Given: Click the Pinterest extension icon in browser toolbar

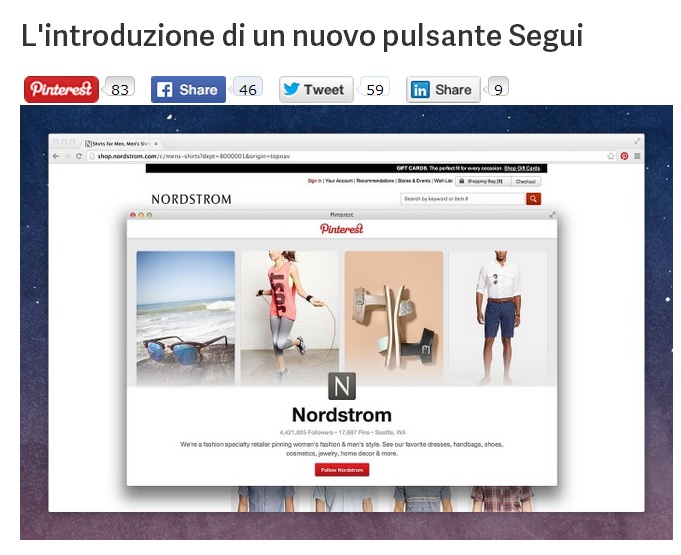Looking at the screenshot, I should coord(624,156).
